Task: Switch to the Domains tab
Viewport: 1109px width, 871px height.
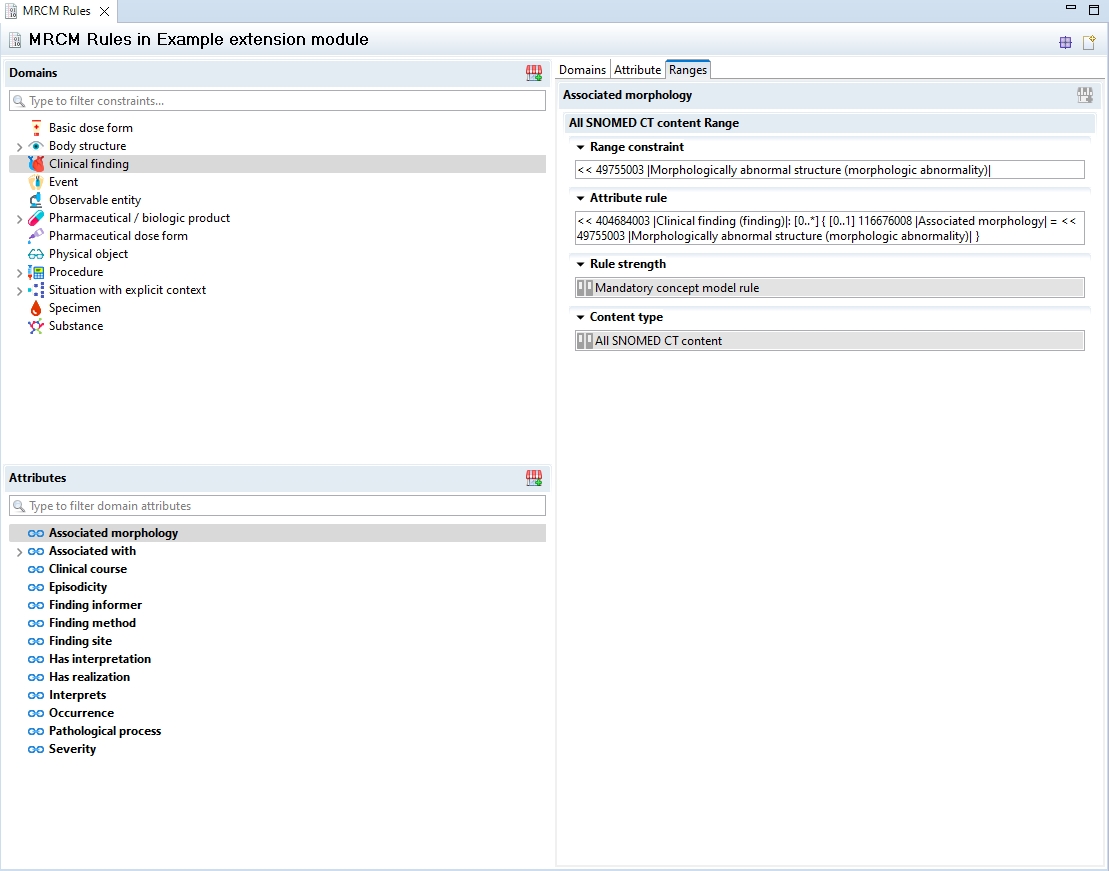Action: tap(582, 70)
